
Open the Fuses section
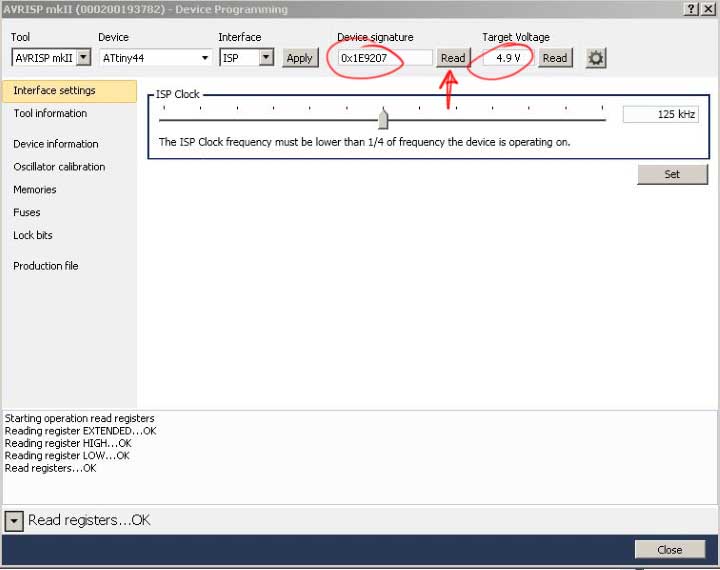pos(27,212)
